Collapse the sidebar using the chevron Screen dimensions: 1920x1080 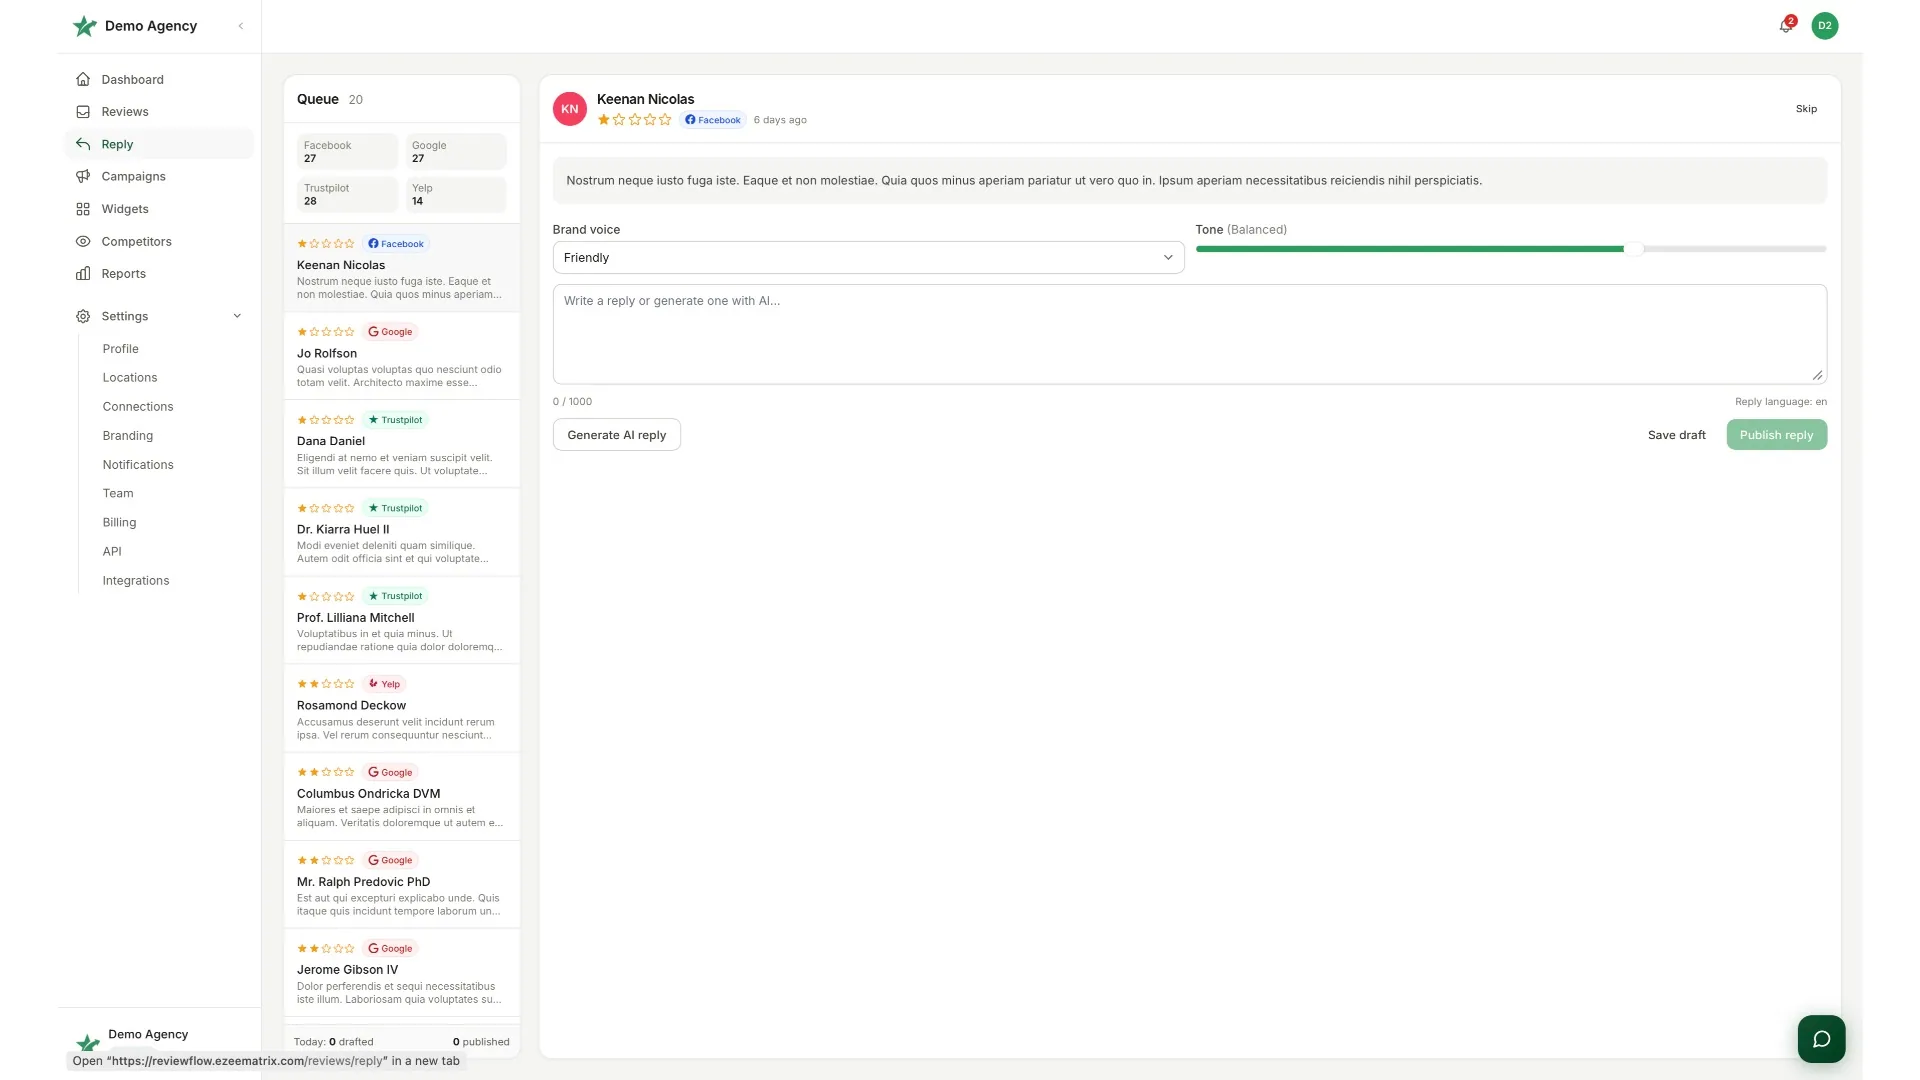pos(241,26)
